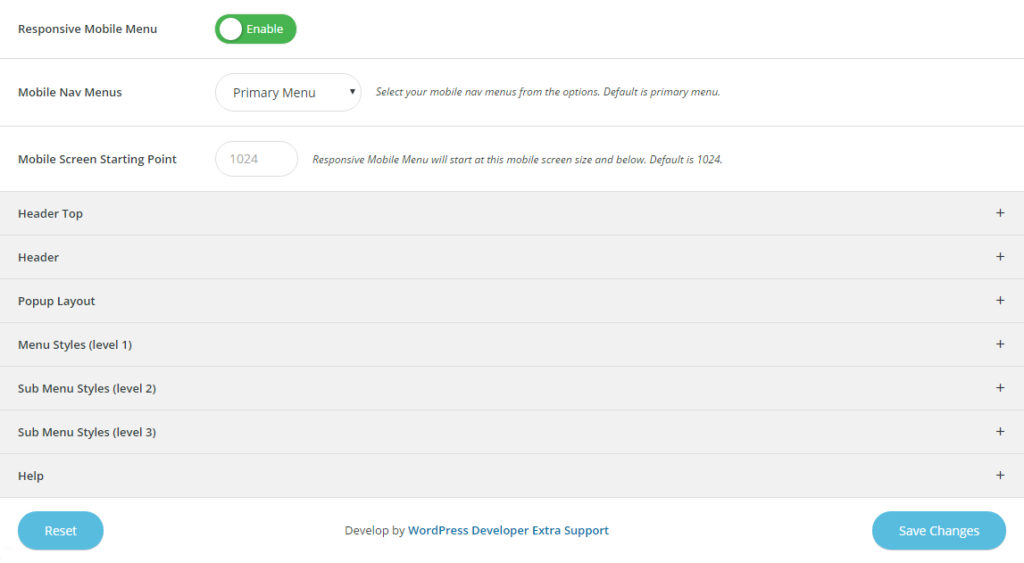Screen dimensions: 1024x563
Task: Select the Menu Styles (level 1) heading
Action: 75,345
